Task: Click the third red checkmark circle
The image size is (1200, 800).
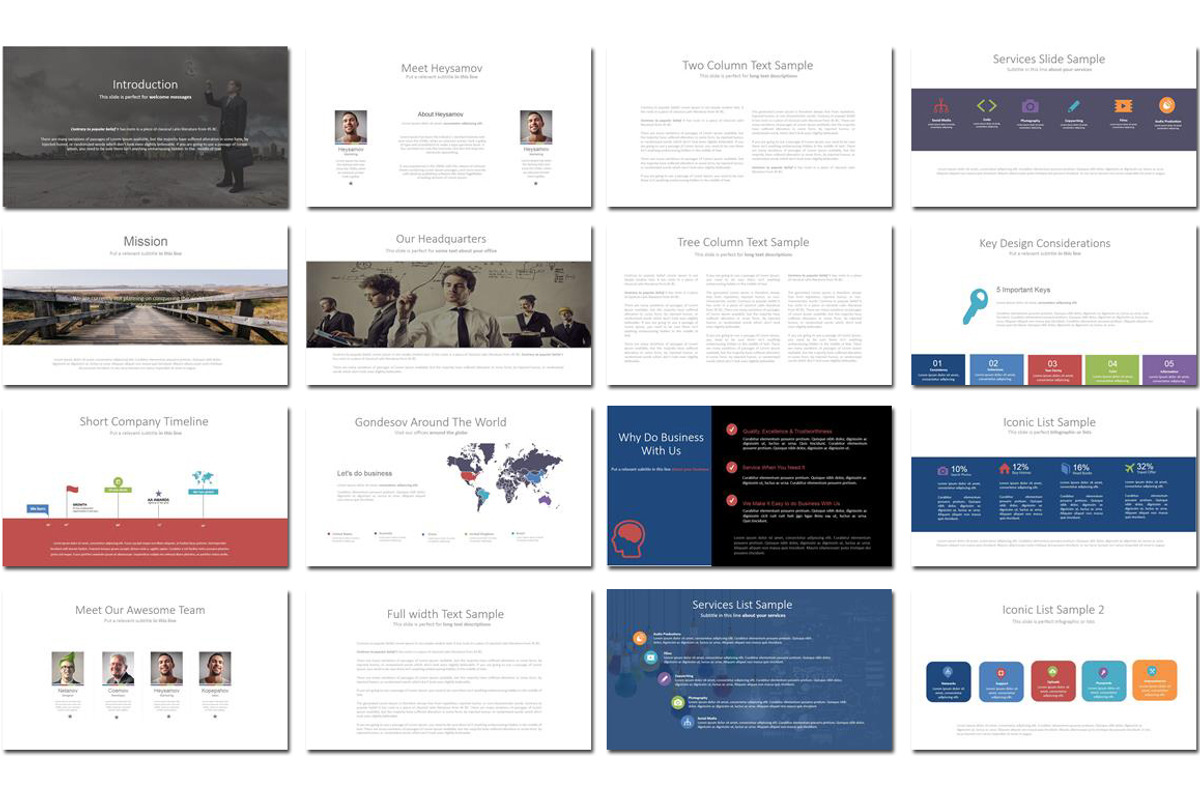Action: (732, 503)
